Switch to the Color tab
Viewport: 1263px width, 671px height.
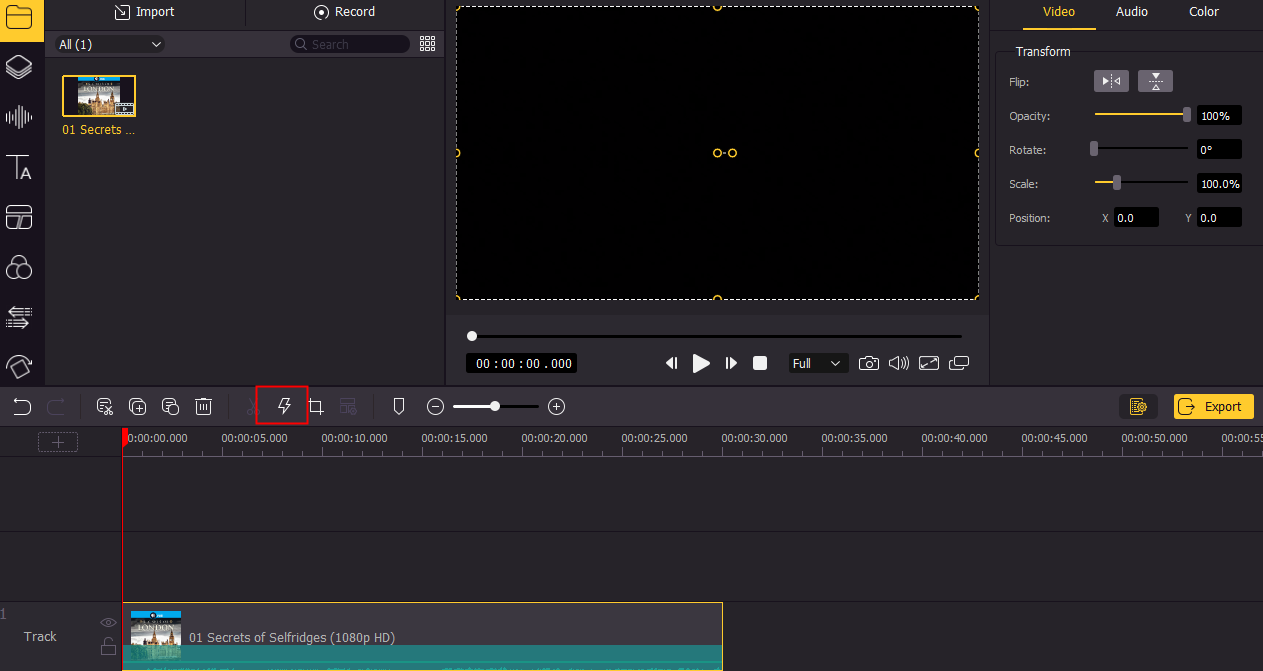point(1204,12)
